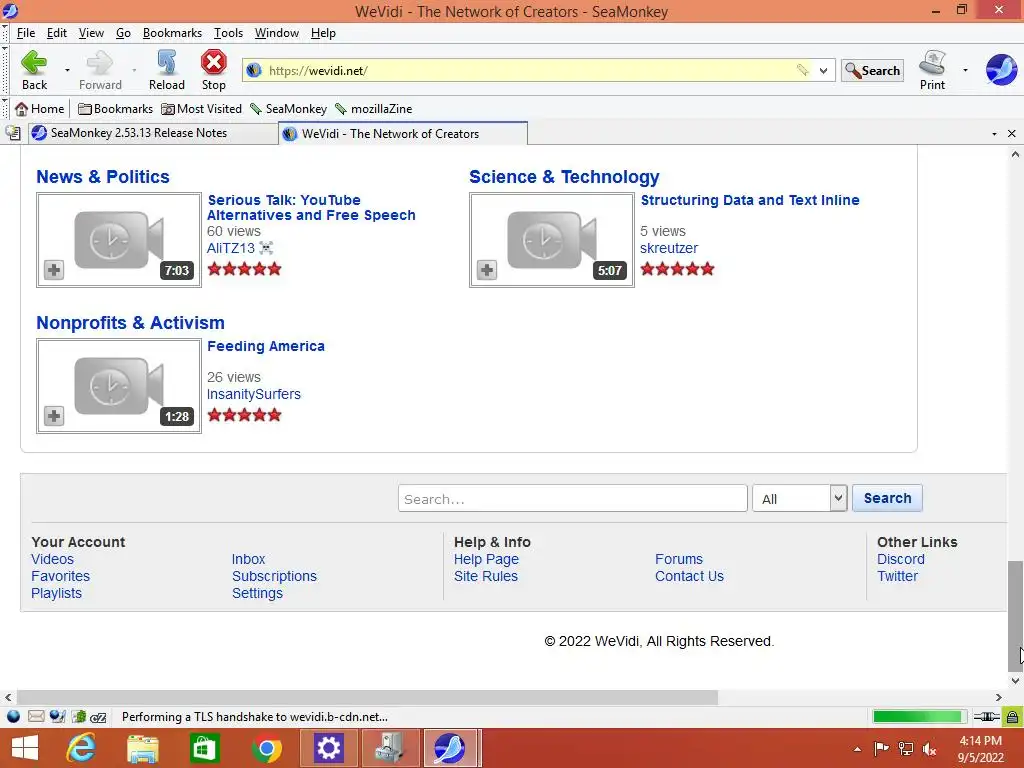Click the security padlock in the status bar
This screenshot has height=768, width=1024.
[x=1012, y=717]
